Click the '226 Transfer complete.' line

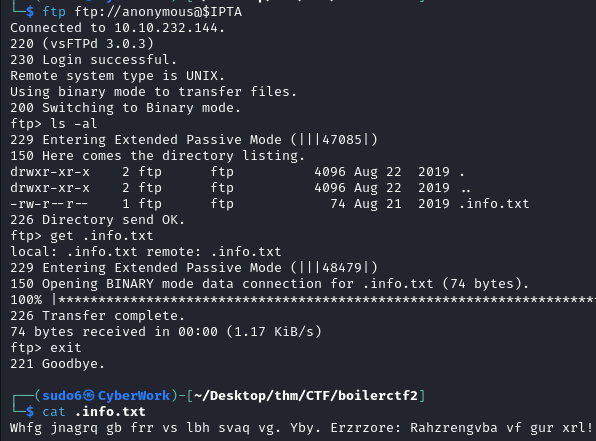[x=98, y=316]
